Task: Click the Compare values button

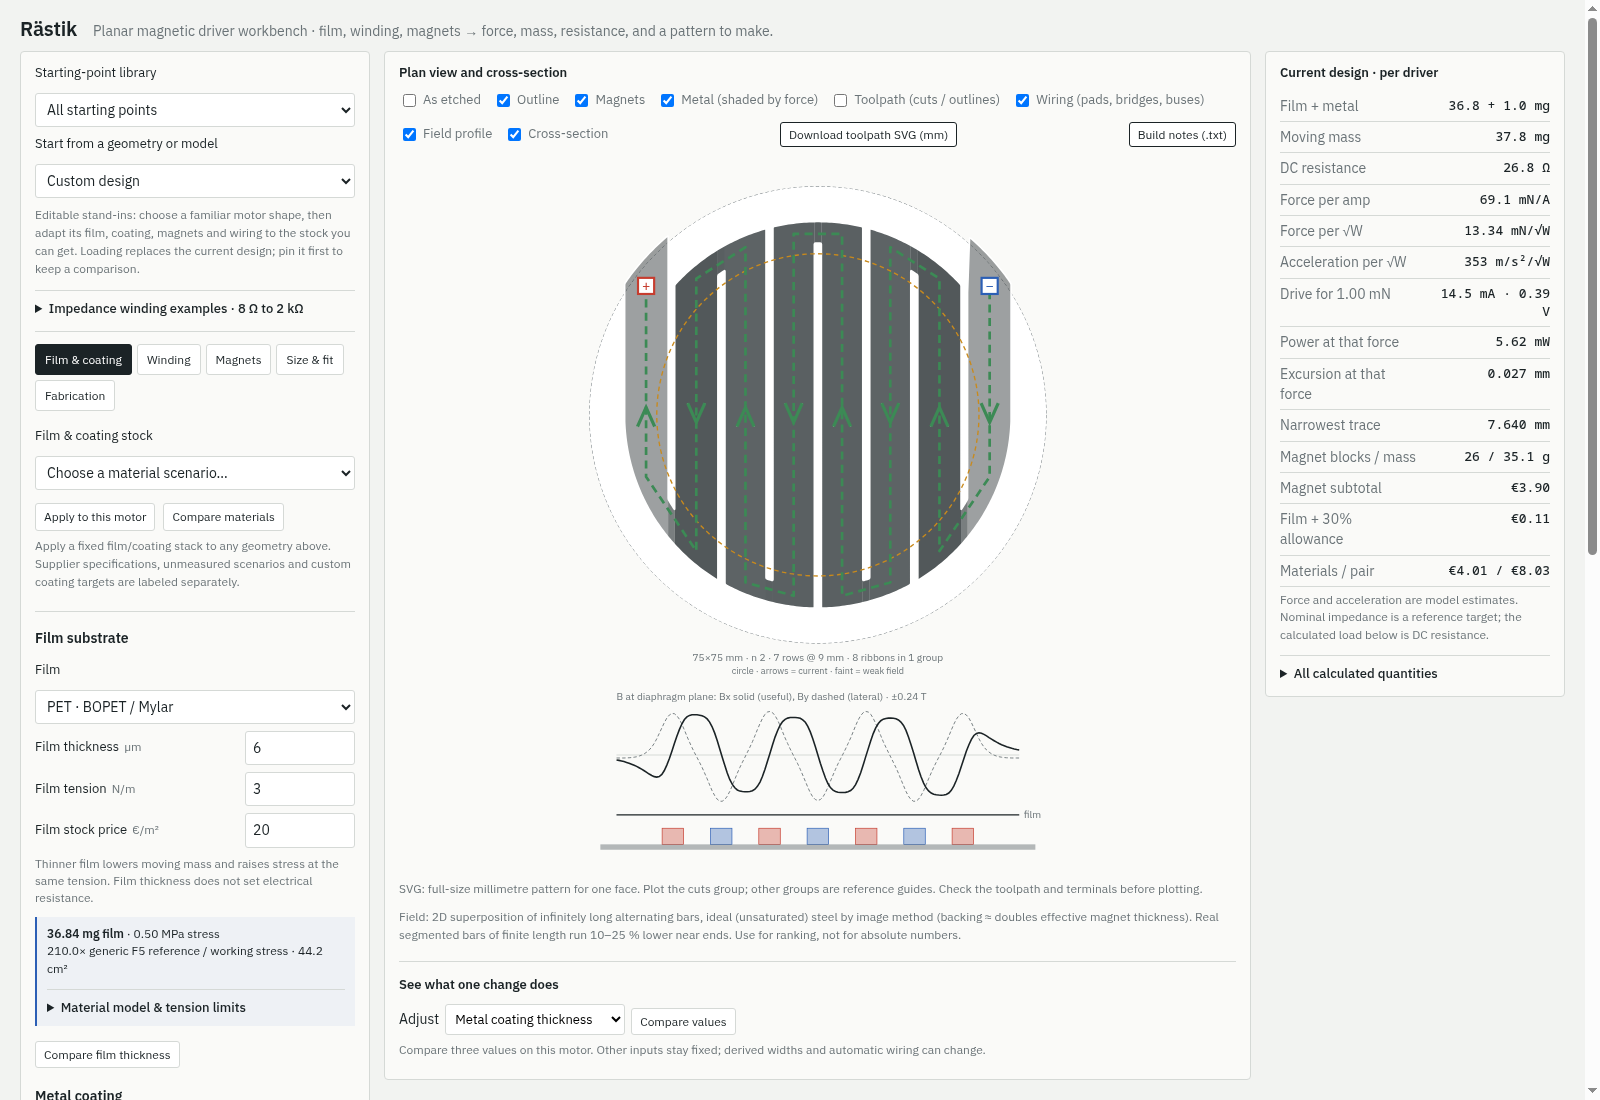Action: [x=683, y=1022]
